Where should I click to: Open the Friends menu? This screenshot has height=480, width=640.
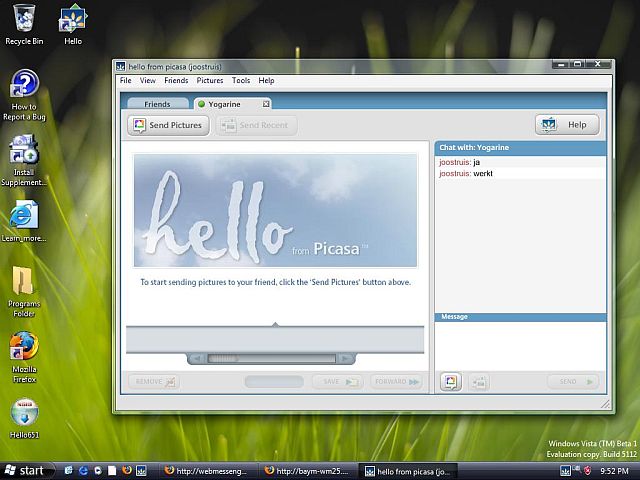[176, 80]
